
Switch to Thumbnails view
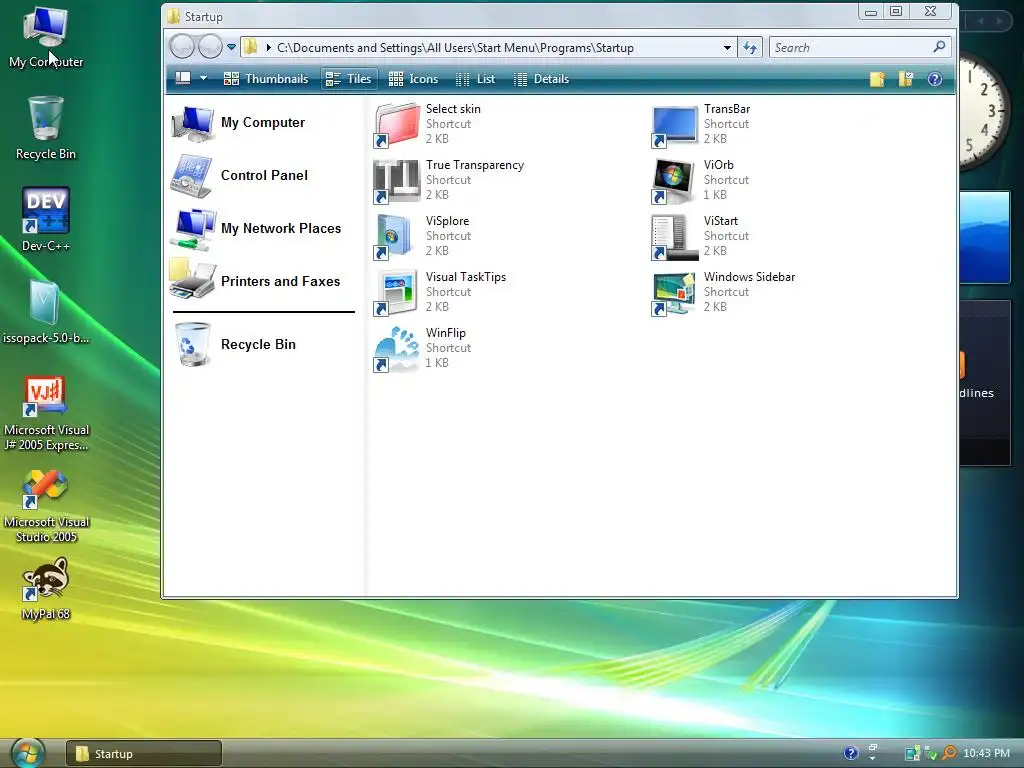tap(266, 79)
